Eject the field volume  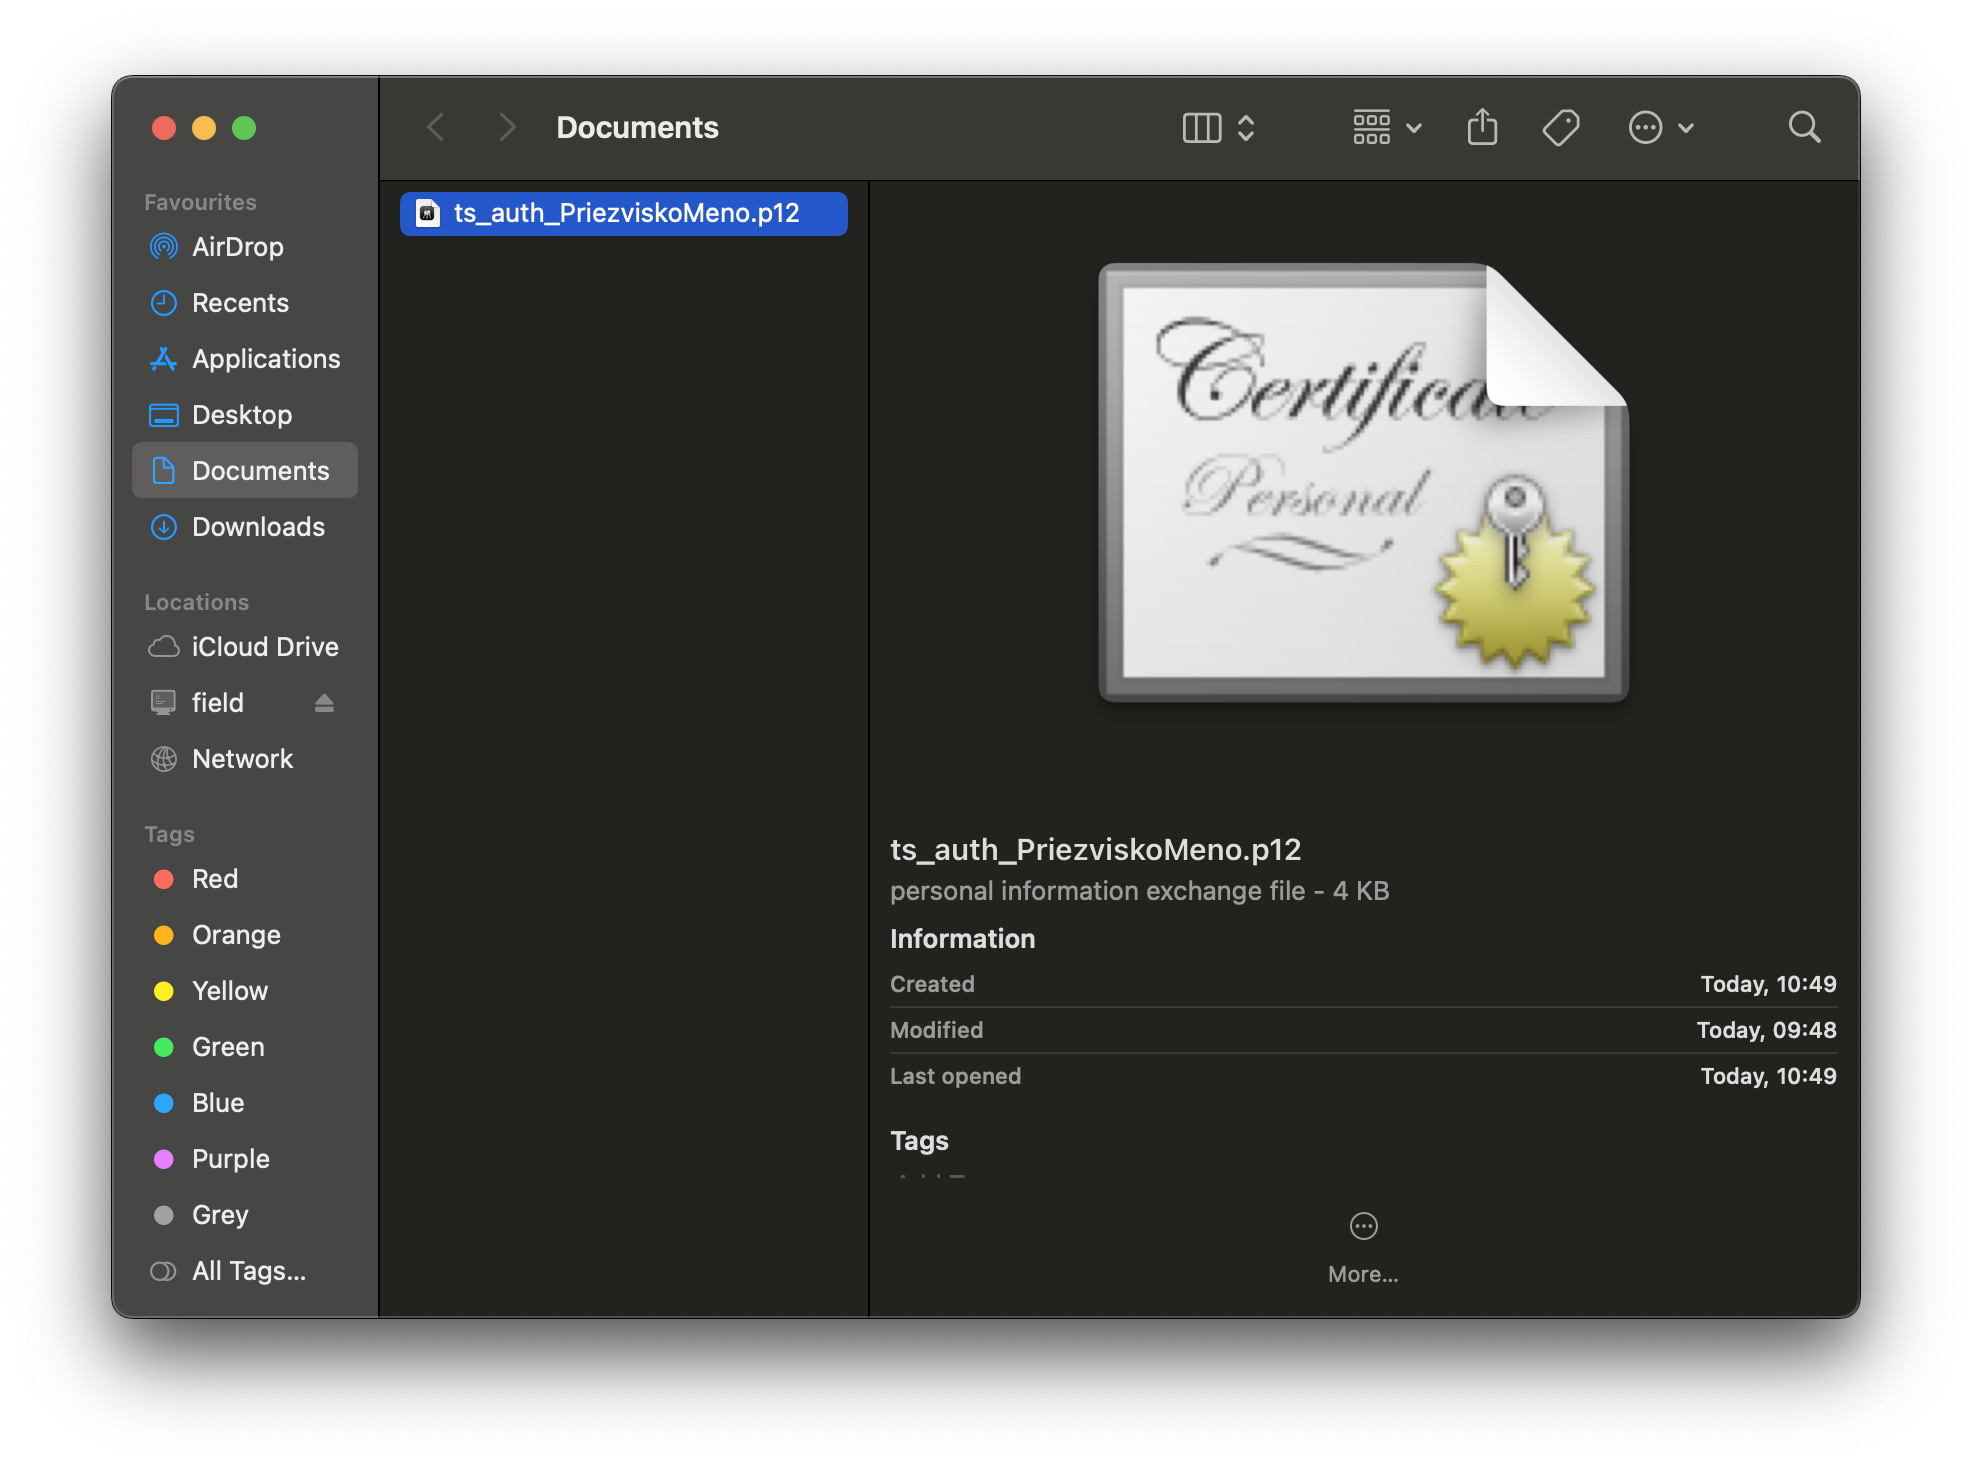click(324, 703)
